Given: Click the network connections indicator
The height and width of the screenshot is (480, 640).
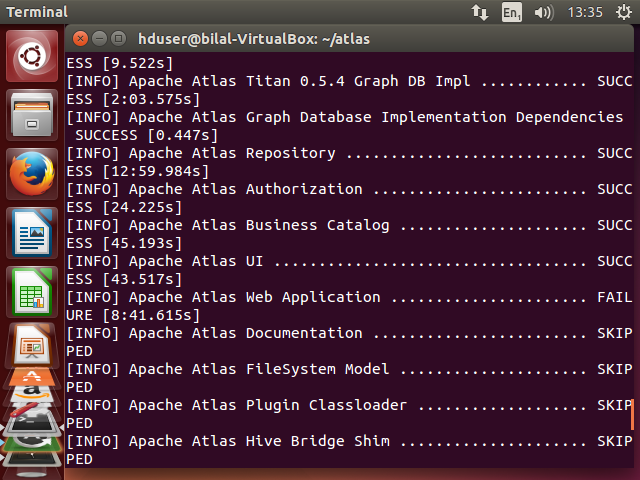Looking at the screenshot, I should (x=480, y=13).
